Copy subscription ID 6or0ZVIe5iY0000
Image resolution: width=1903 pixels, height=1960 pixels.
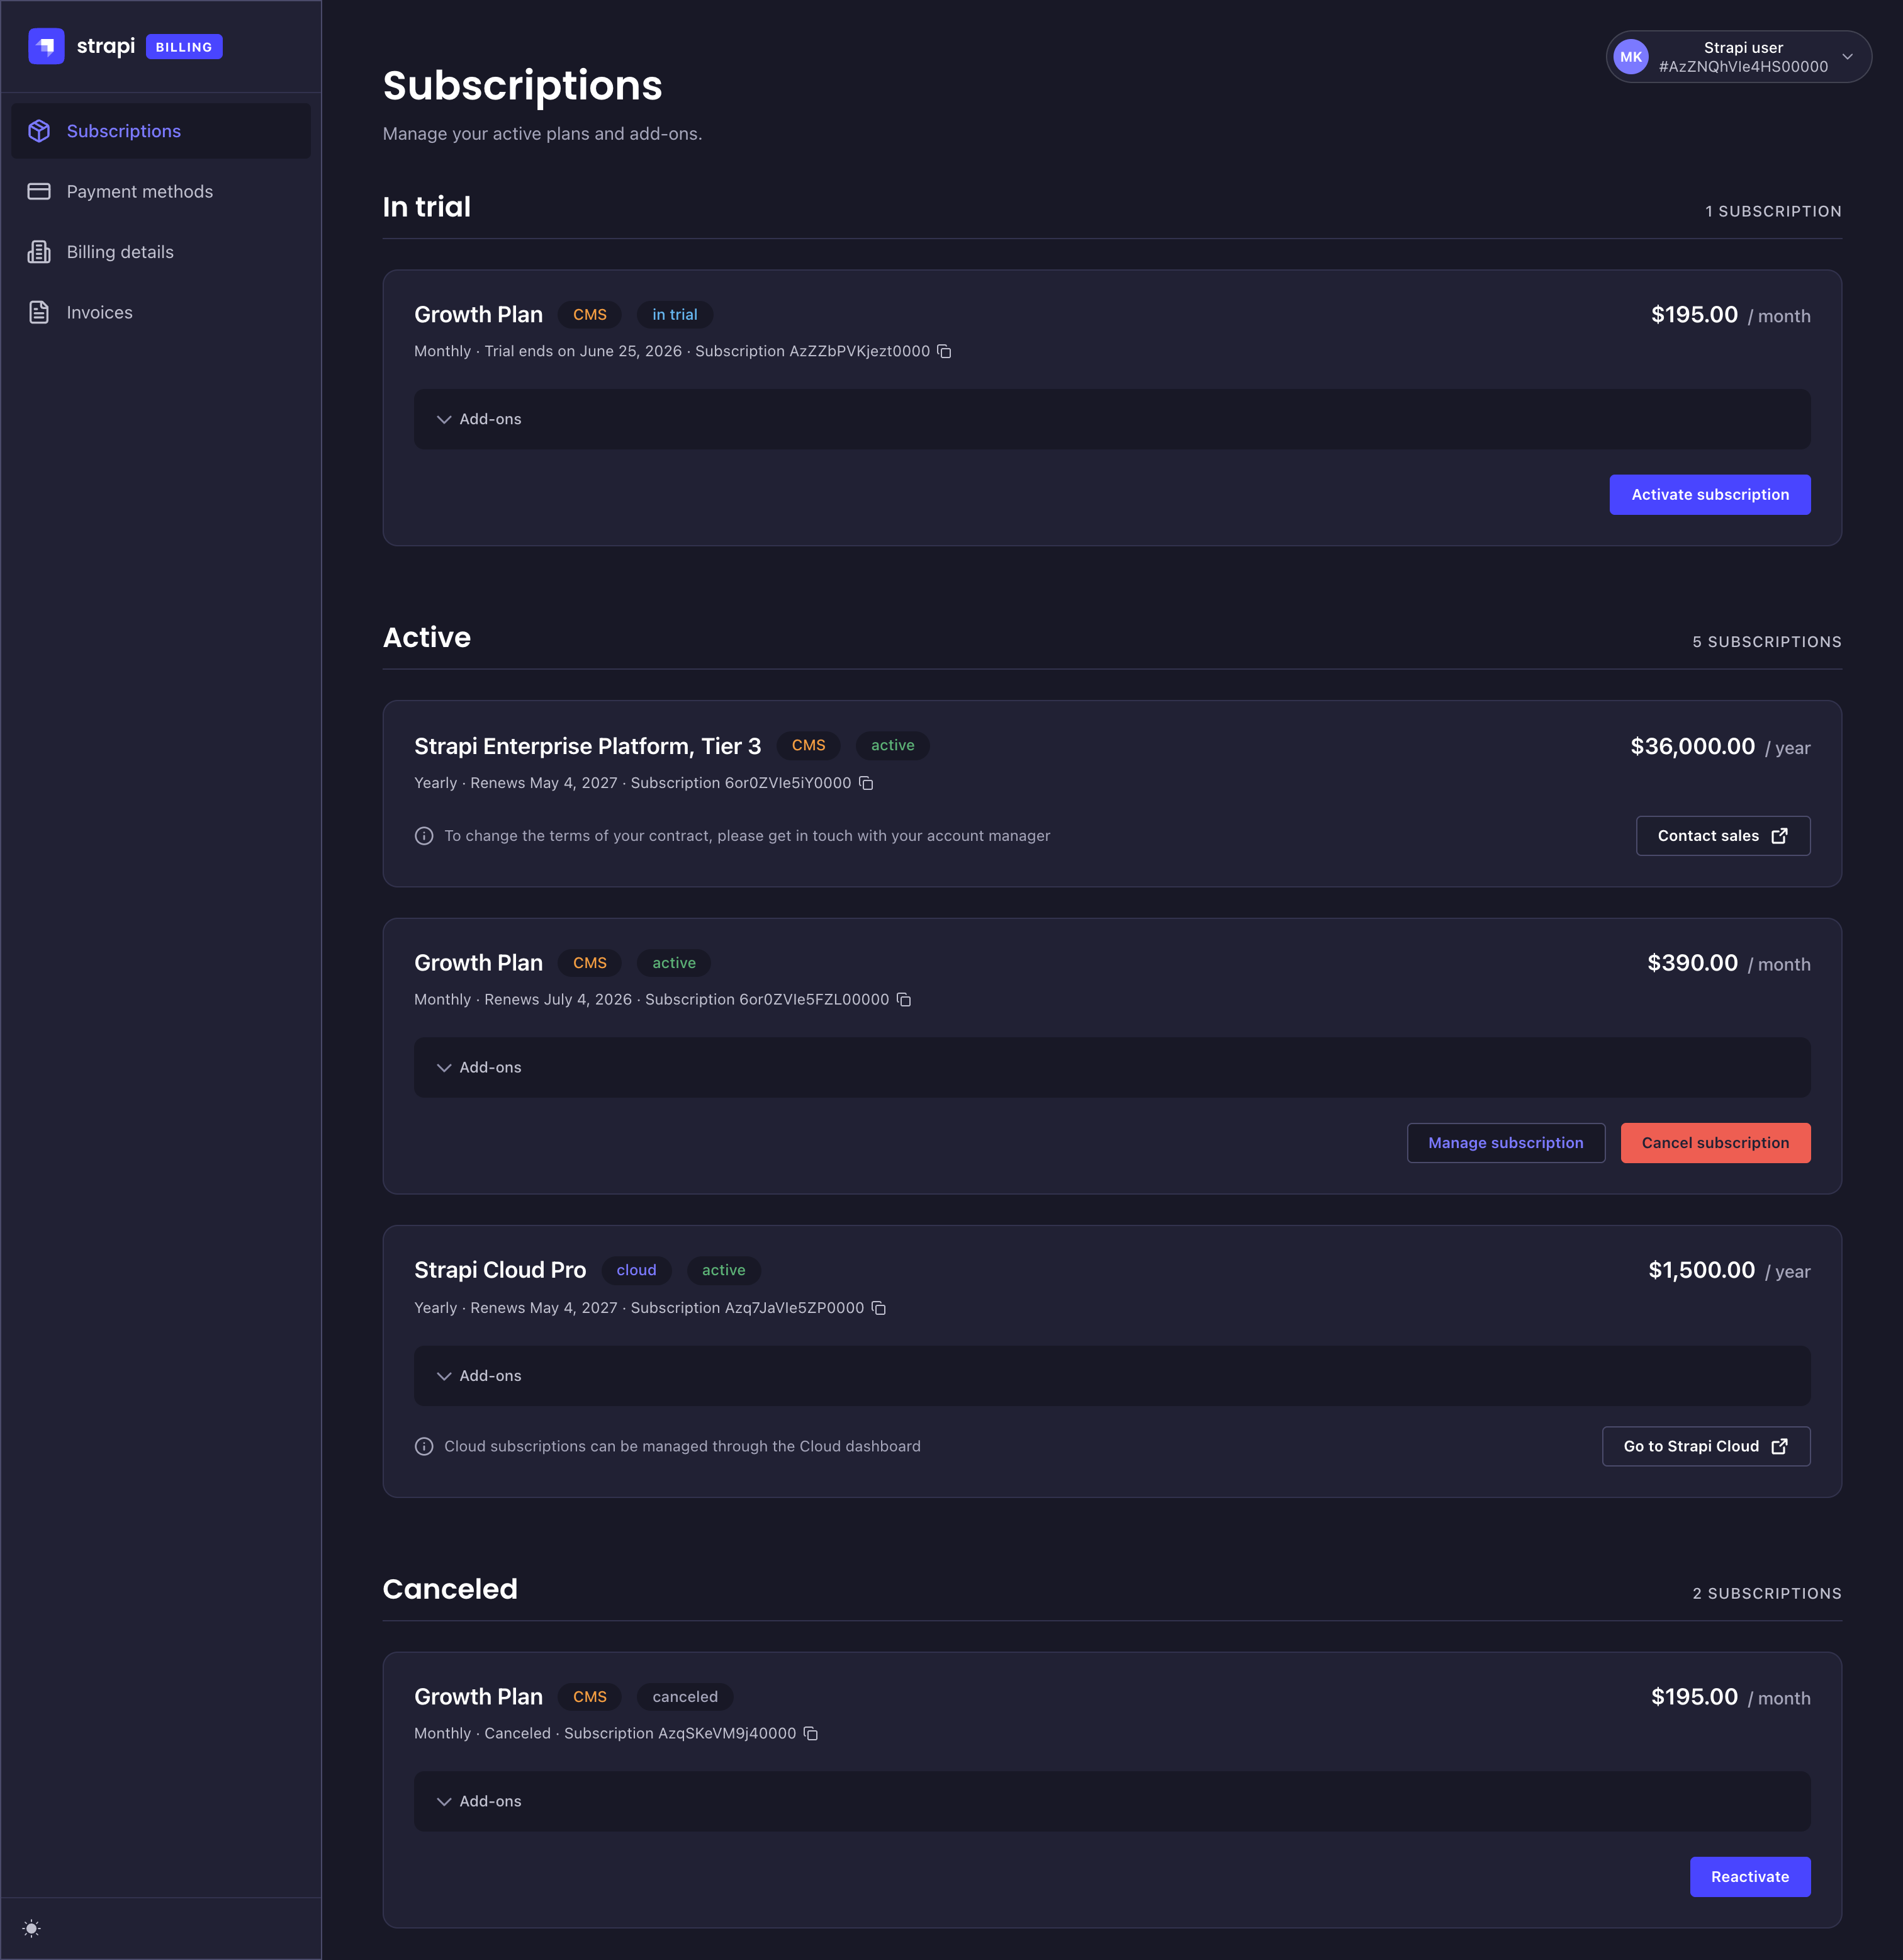pos(866,783)
